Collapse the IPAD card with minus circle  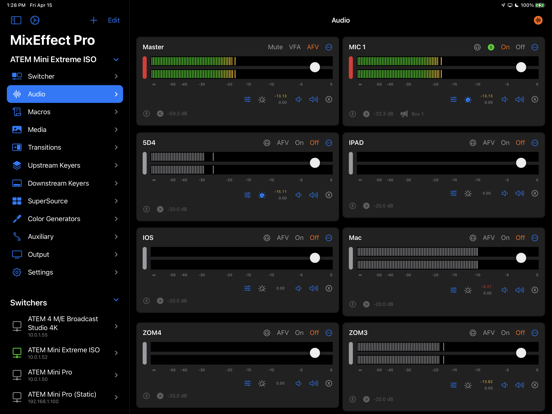pos(535,143)
